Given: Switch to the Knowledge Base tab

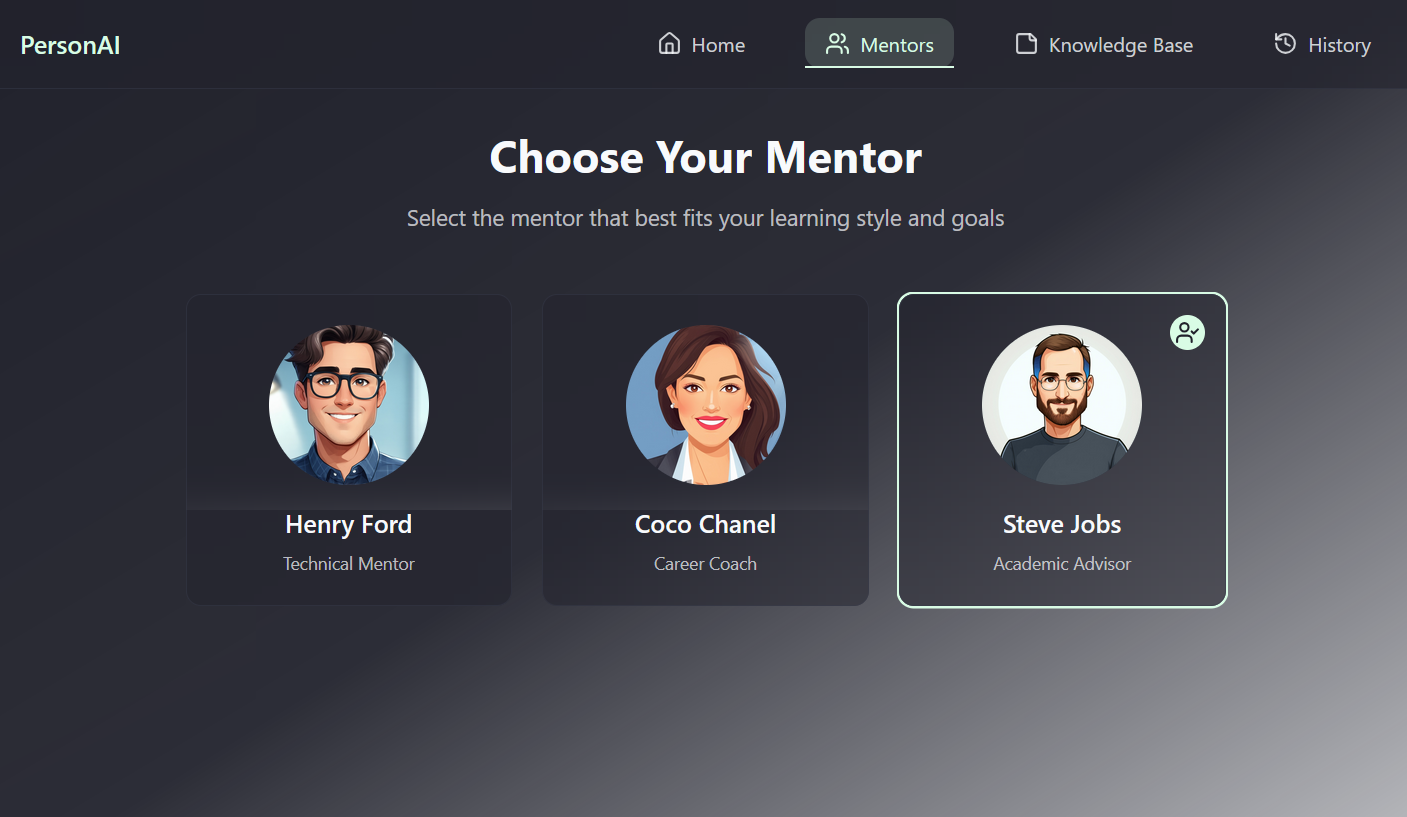Looking at the screenshot, I should (x=1104, y=44).
